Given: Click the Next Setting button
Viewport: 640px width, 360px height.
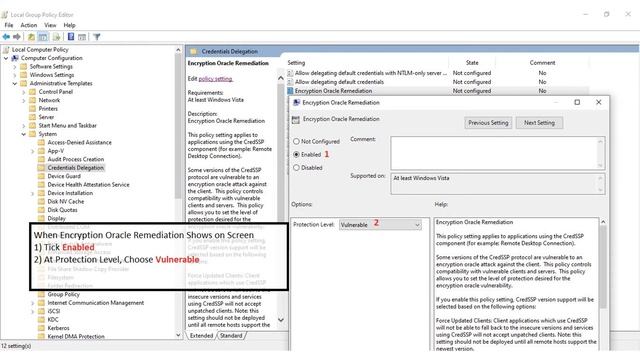Looking at the screenshot, I should [x=539, y=123].
